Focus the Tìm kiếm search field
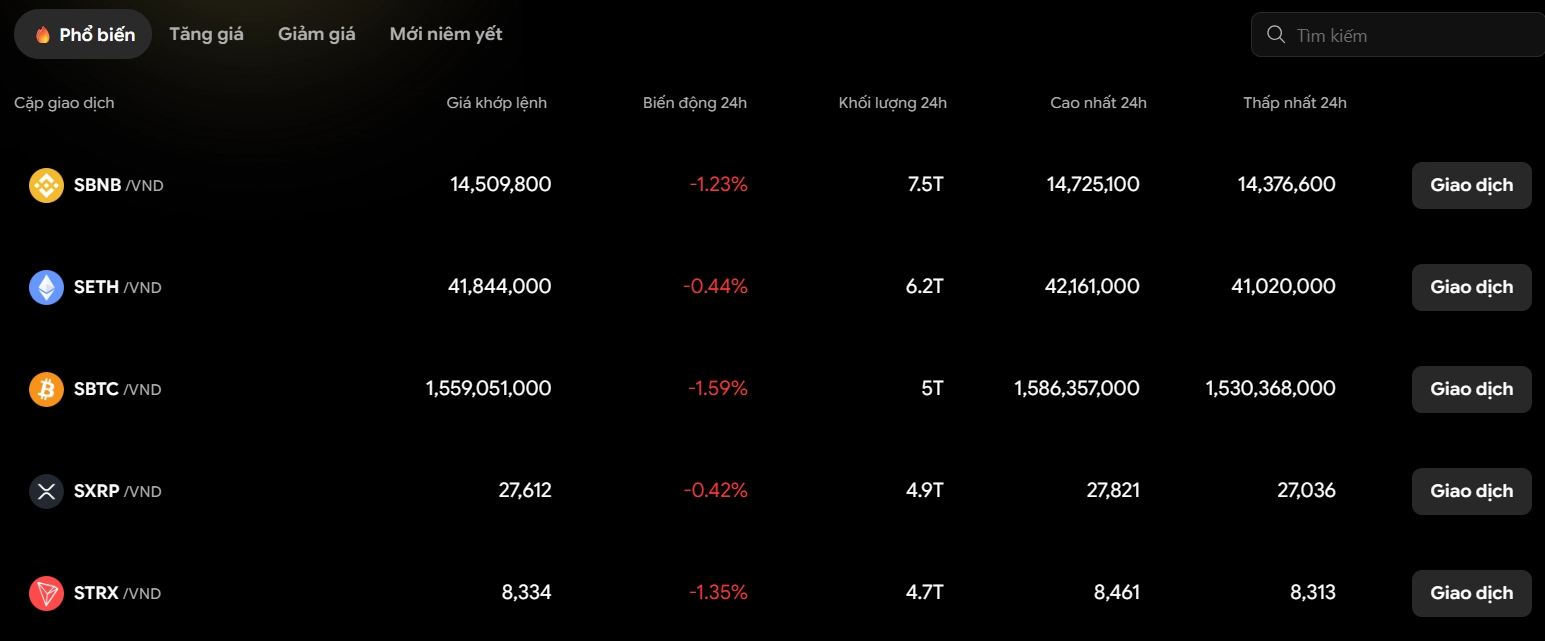The image size is (1545, 641). (1398, 35)
